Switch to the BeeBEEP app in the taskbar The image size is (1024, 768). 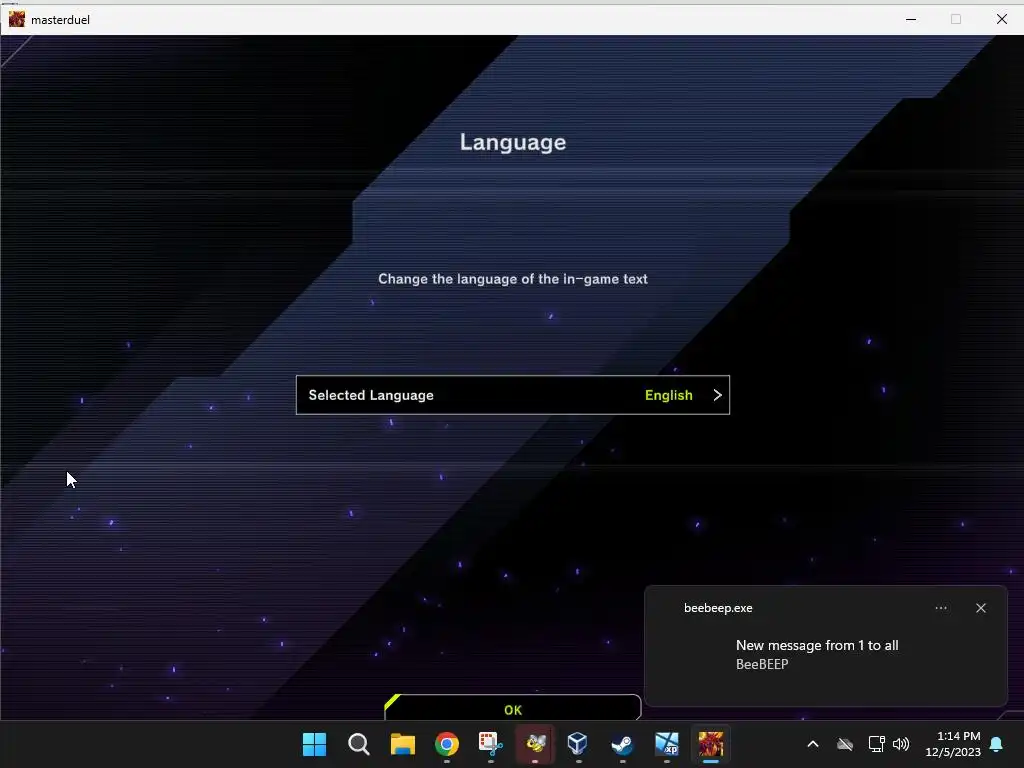[535, 744]
